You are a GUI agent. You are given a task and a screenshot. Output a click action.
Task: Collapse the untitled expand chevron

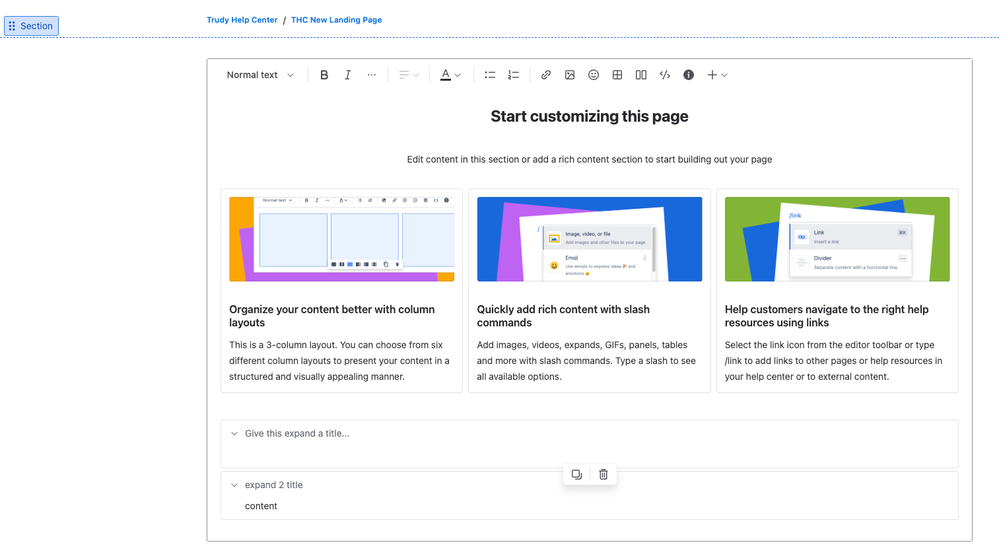click(234, 434)
